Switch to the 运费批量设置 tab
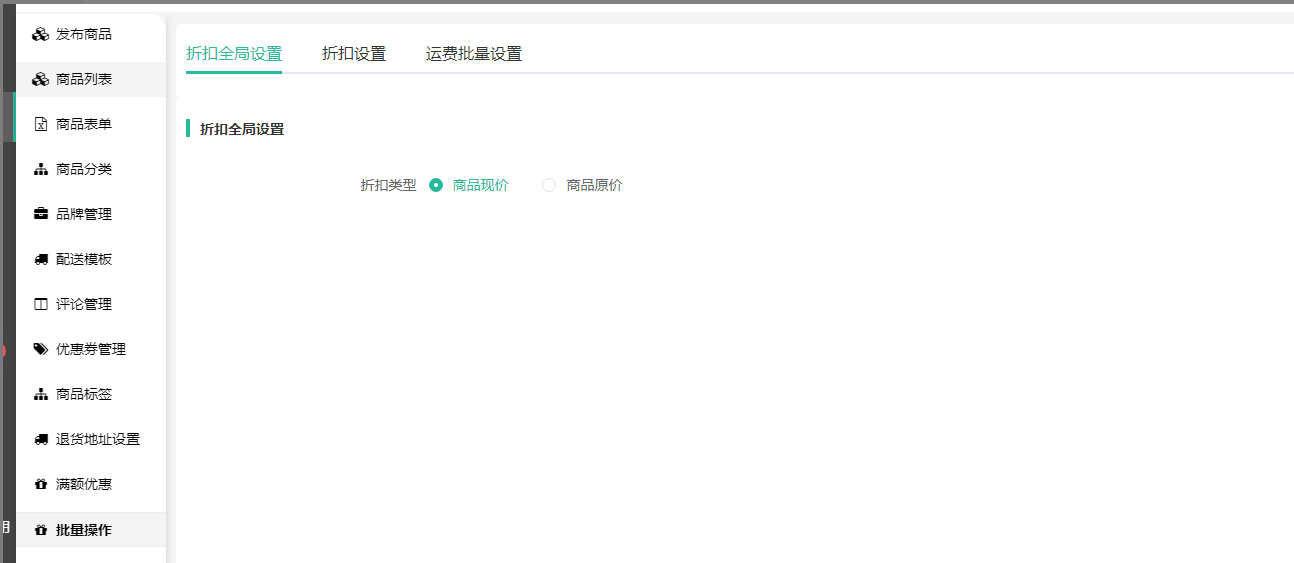The height and width of the screenshot is (563, 1294). click(x=474, y=54)
